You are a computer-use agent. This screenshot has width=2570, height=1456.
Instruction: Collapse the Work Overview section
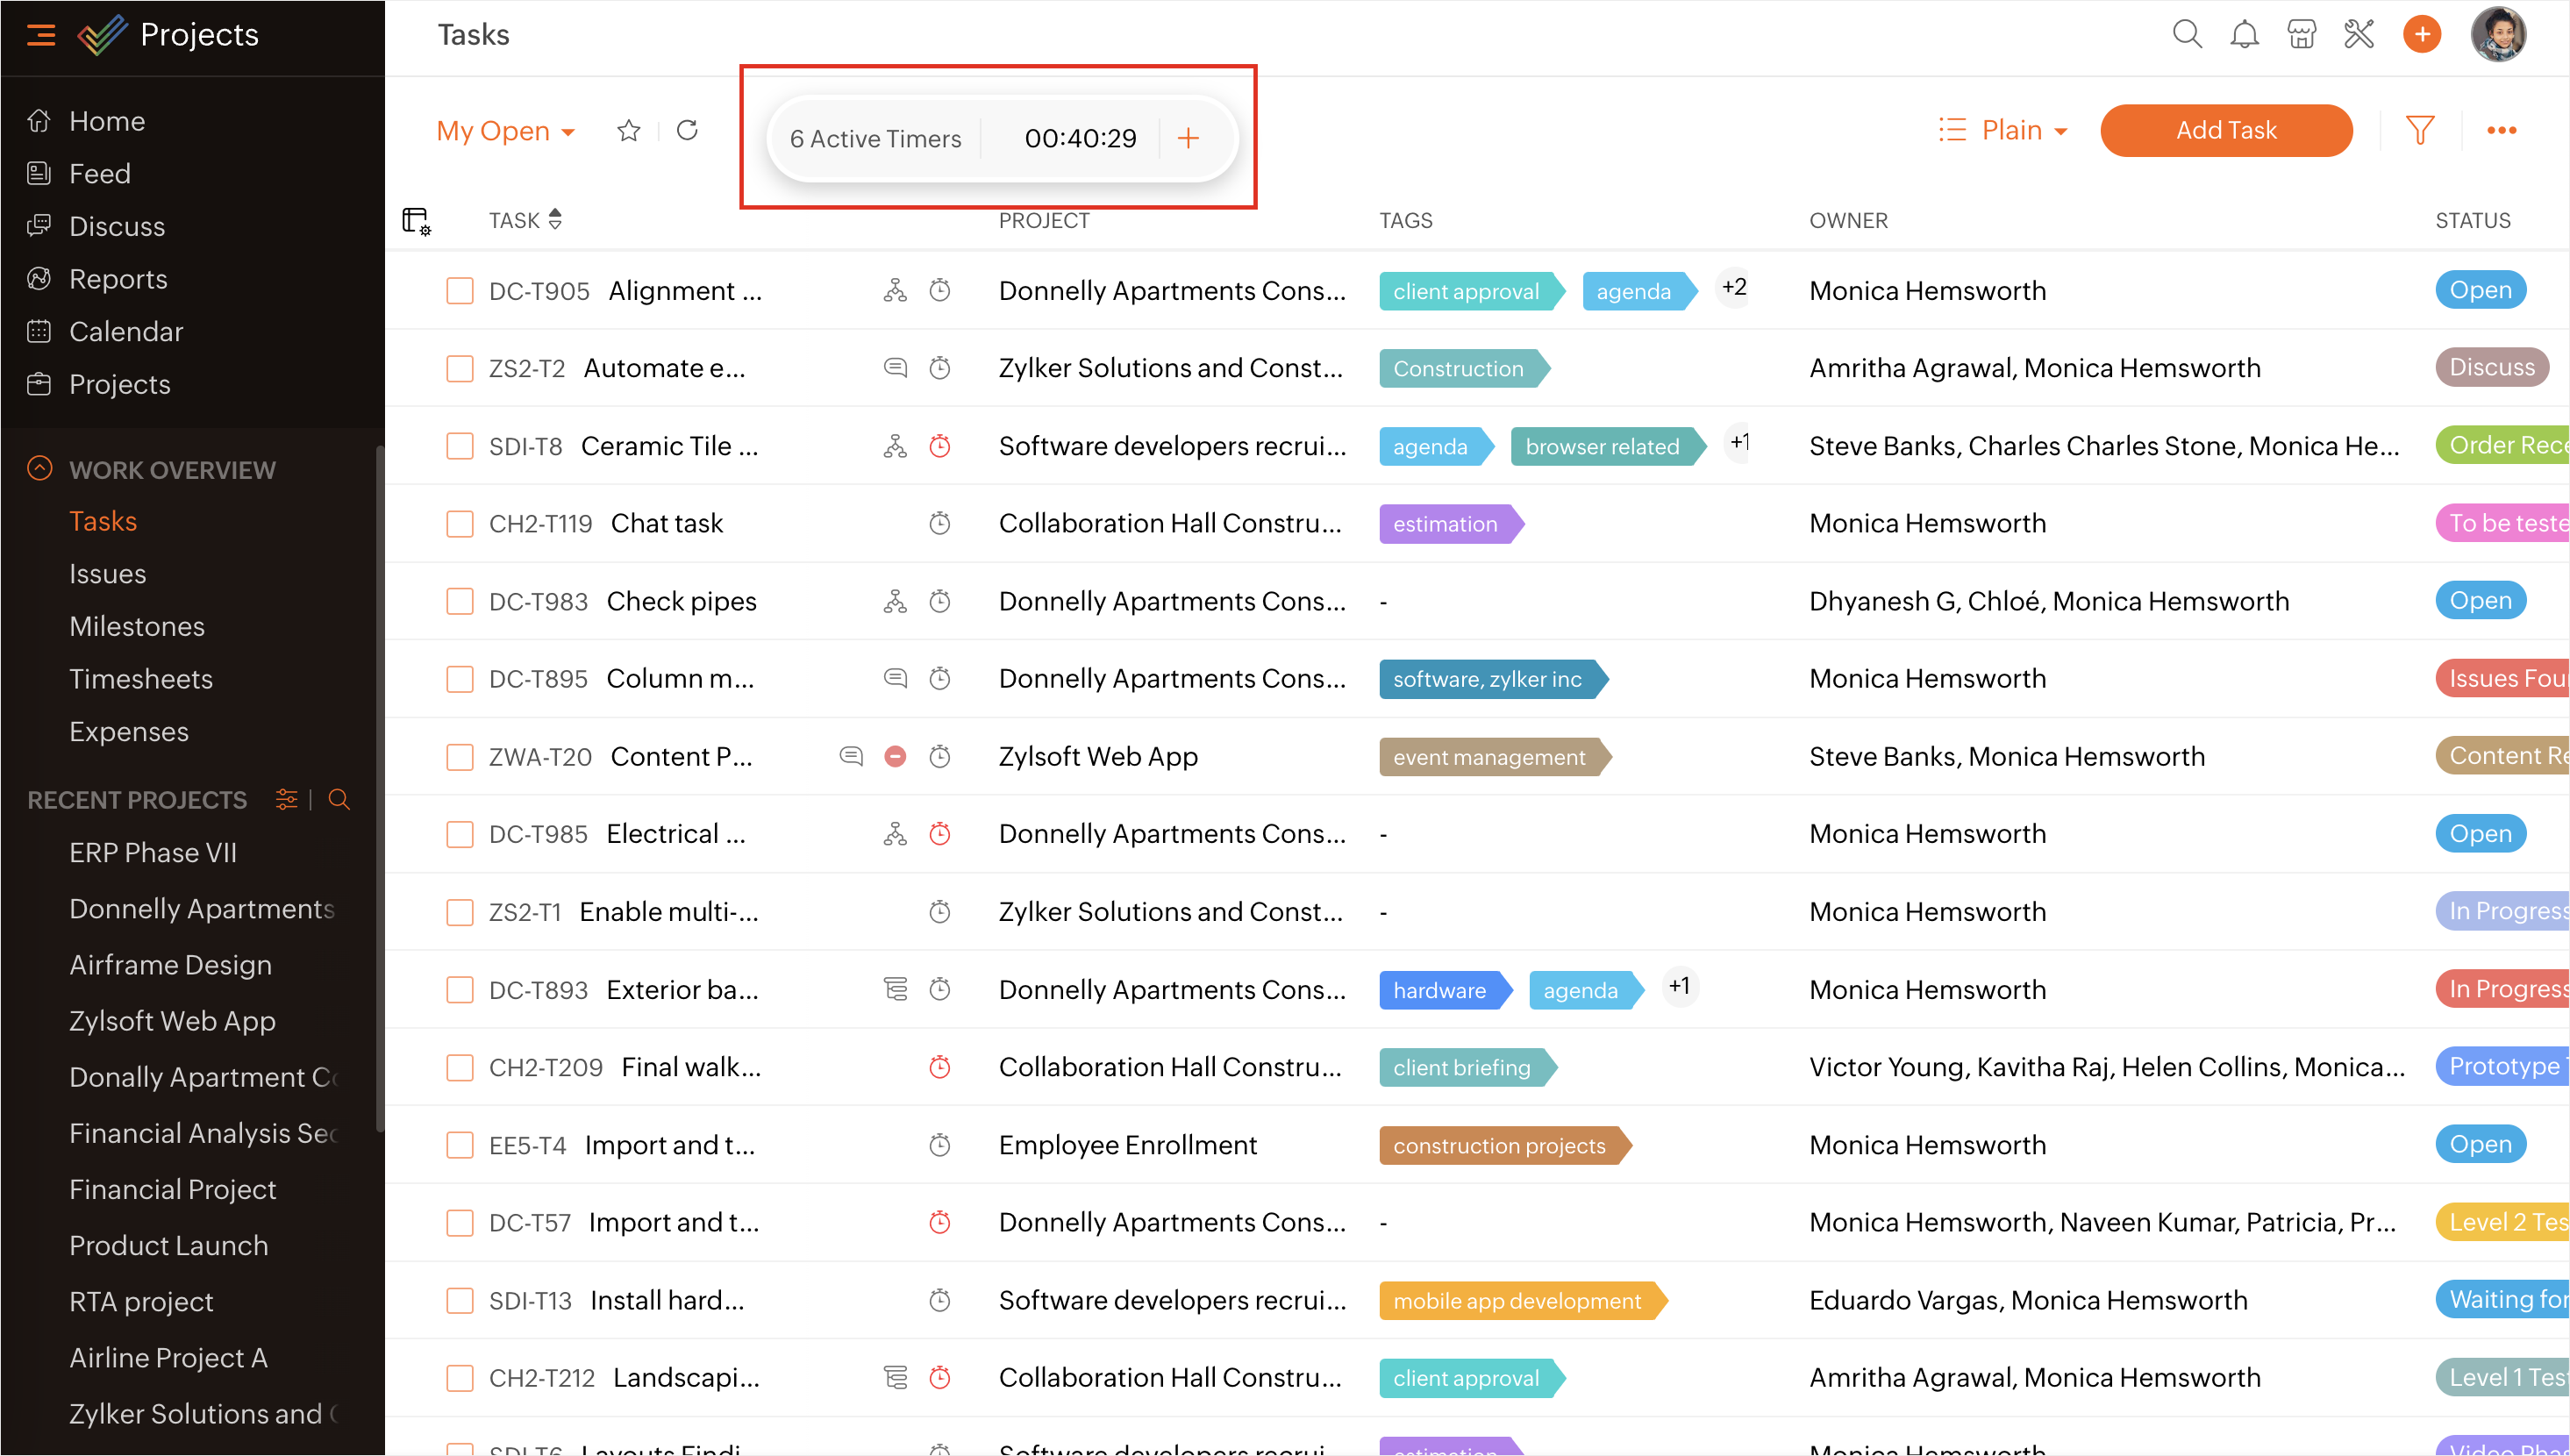pos(40,469)
